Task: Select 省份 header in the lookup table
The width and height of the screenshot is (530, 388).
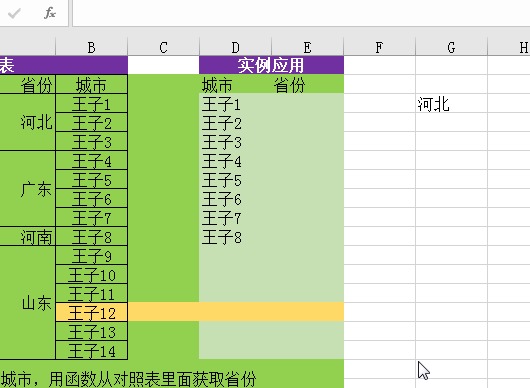Action: pyautogui.click(x=27, y=84)
